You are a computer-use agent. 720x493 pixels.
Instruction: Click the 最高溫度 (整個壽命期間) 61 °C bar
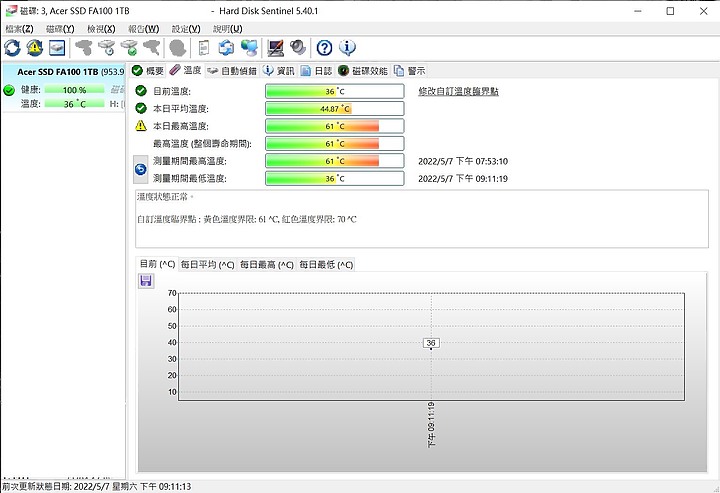tap(335, 144)
